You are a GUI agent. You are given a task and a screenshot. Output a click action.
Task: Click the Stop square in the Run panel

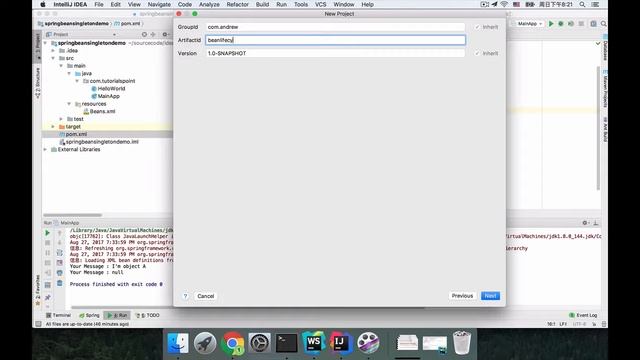coord(47,243)
